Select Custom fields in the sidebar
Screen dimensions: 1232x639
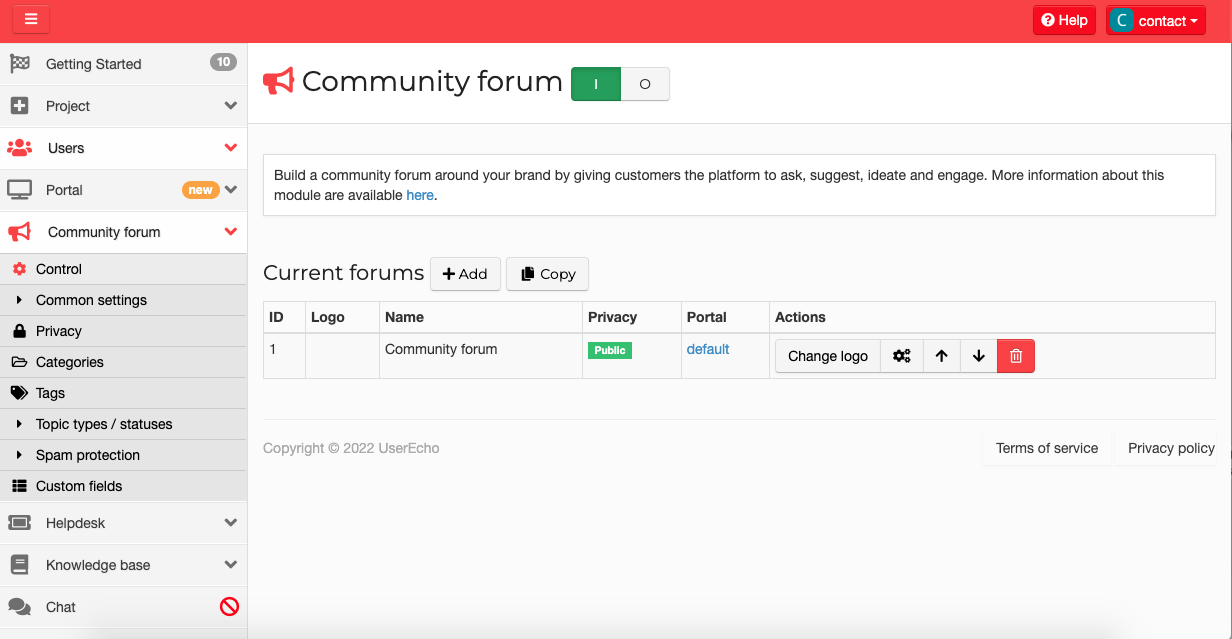(123, 486)
